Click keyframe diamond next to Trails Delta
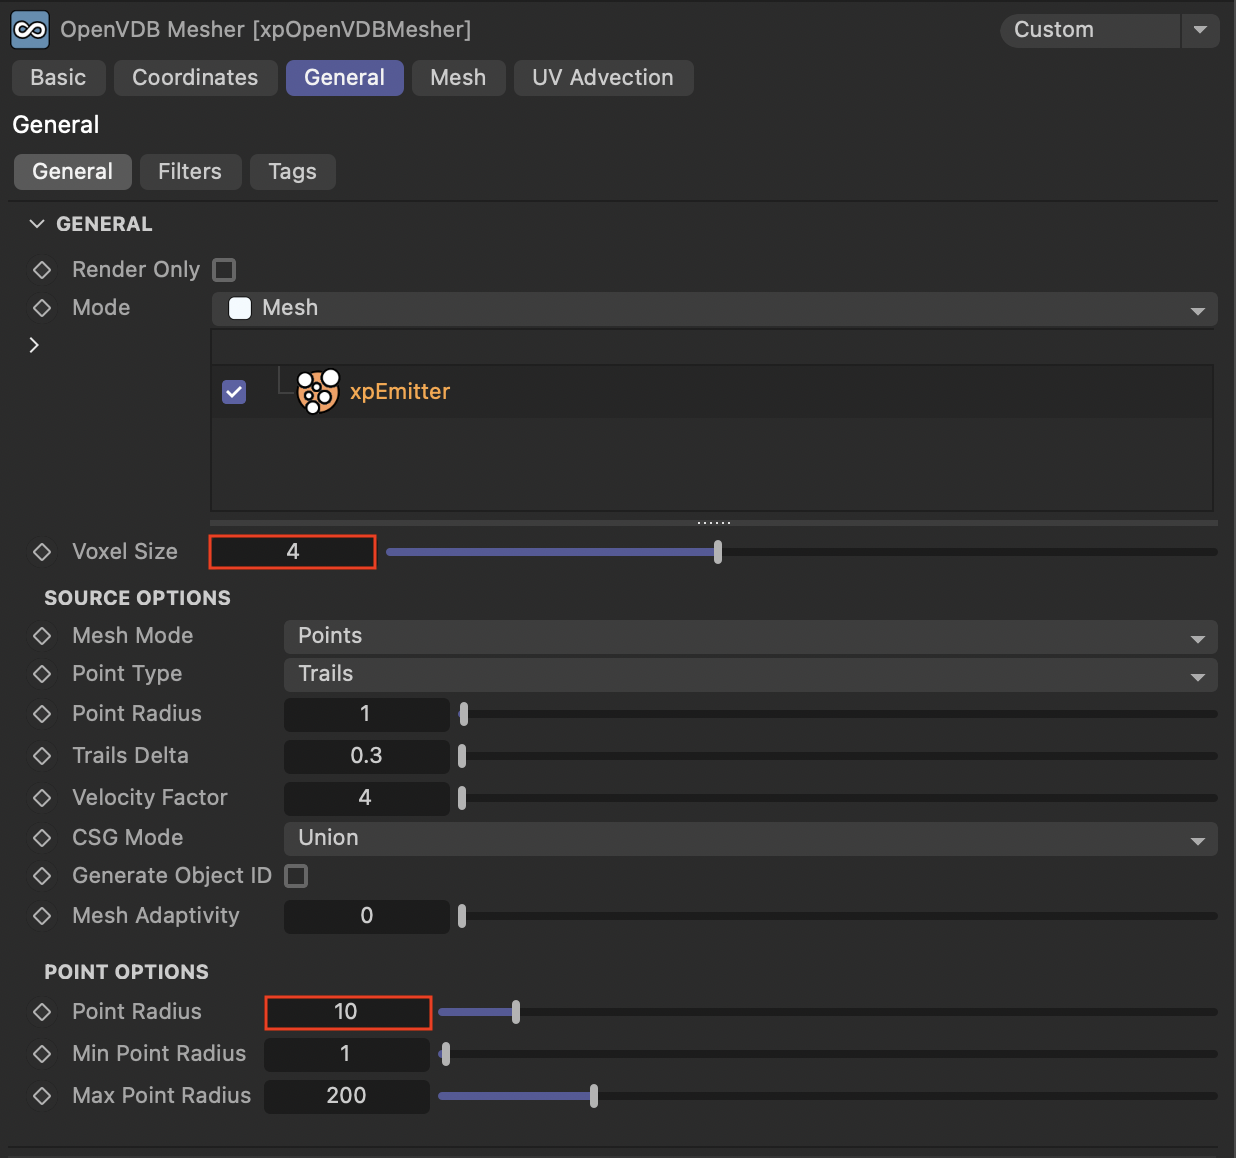 point(42,756)
